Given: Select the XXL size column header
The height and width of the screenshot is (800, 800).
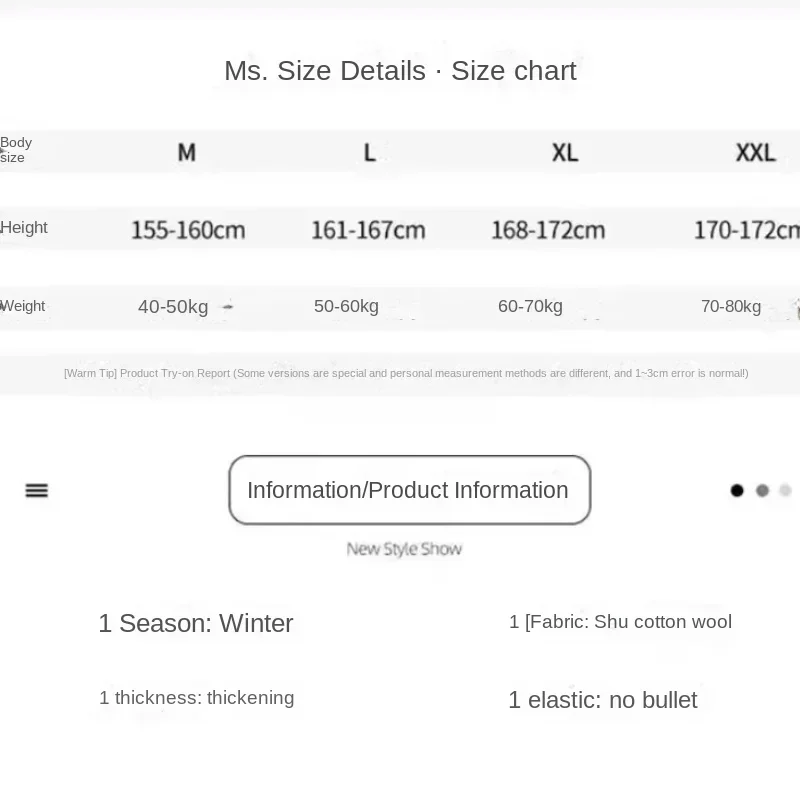Looking at the screenshot, I should (756, 152).
